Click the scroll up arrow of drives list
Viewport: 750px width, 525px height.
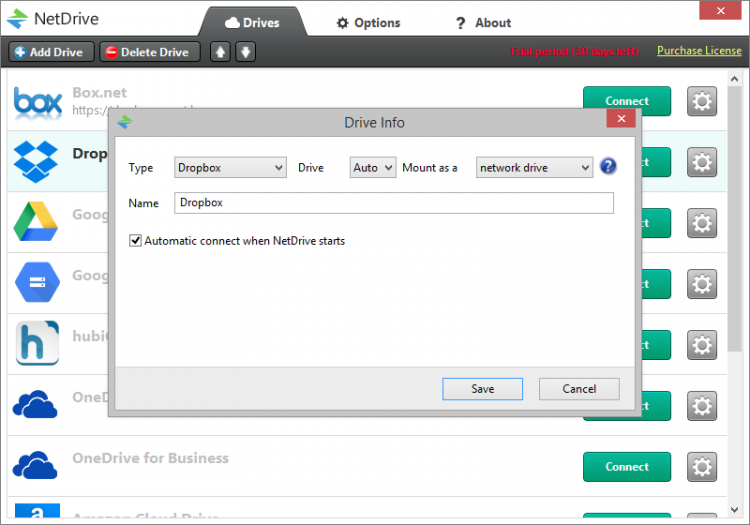[734, 78]
